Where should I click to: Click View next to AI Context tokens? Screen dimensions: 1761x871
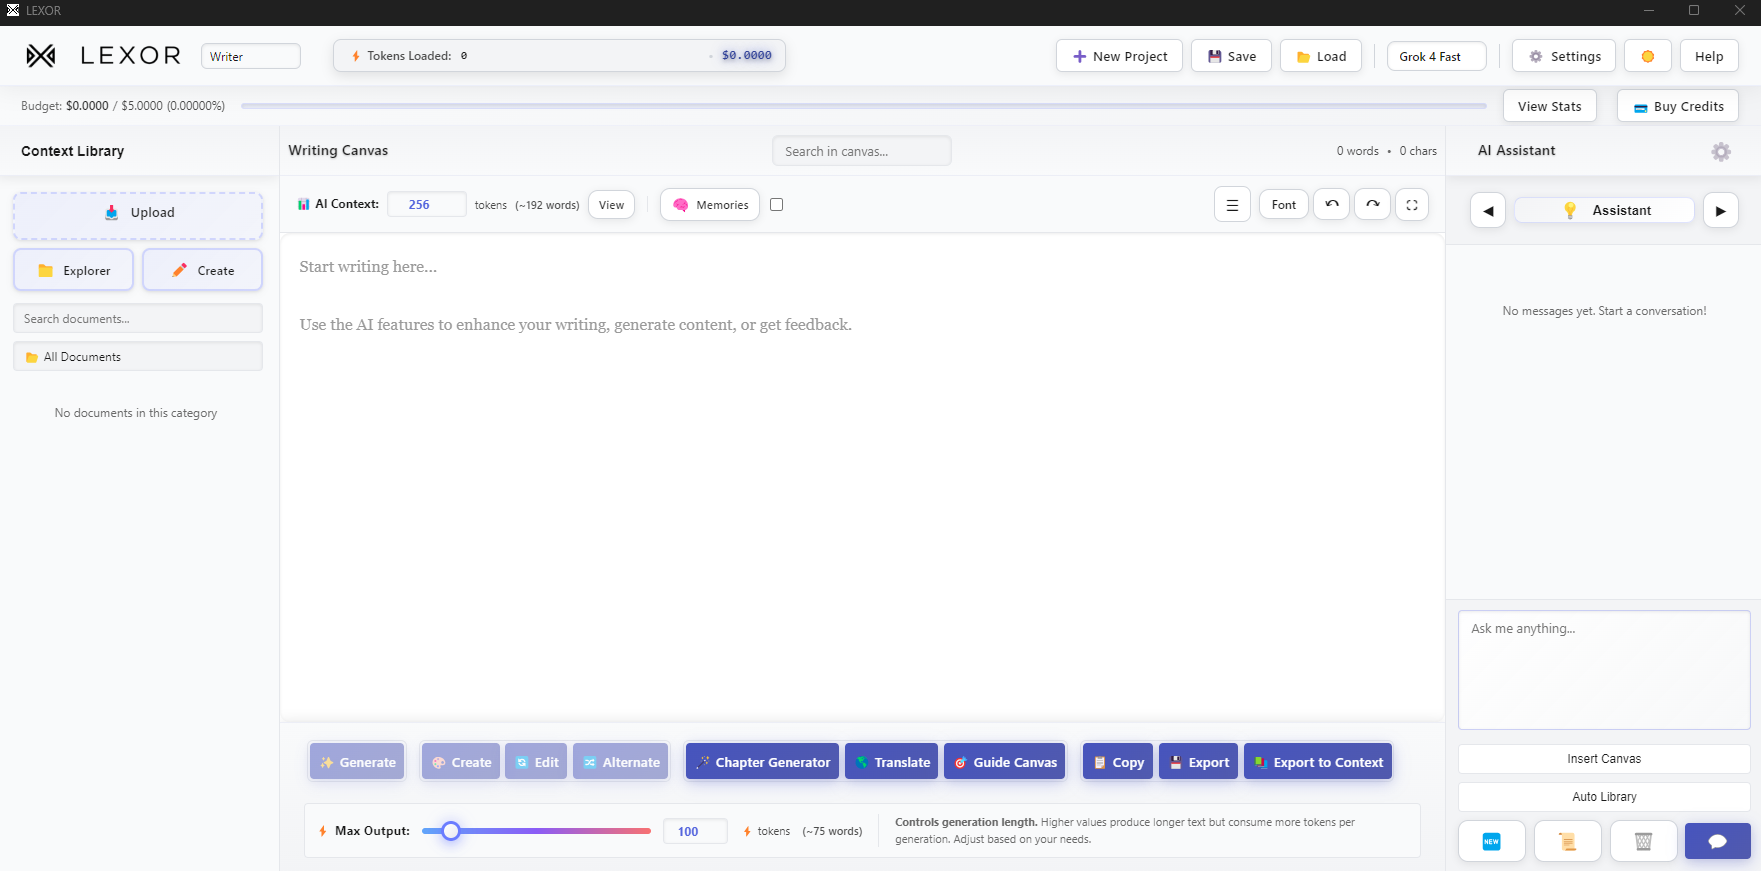click(x=611, y=205)
